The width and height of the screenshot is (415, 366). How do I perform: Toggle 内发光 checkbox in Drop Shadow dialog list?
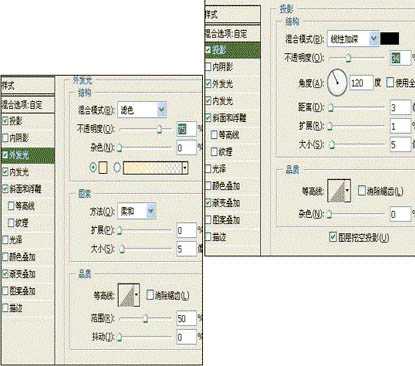coord(208,101)
